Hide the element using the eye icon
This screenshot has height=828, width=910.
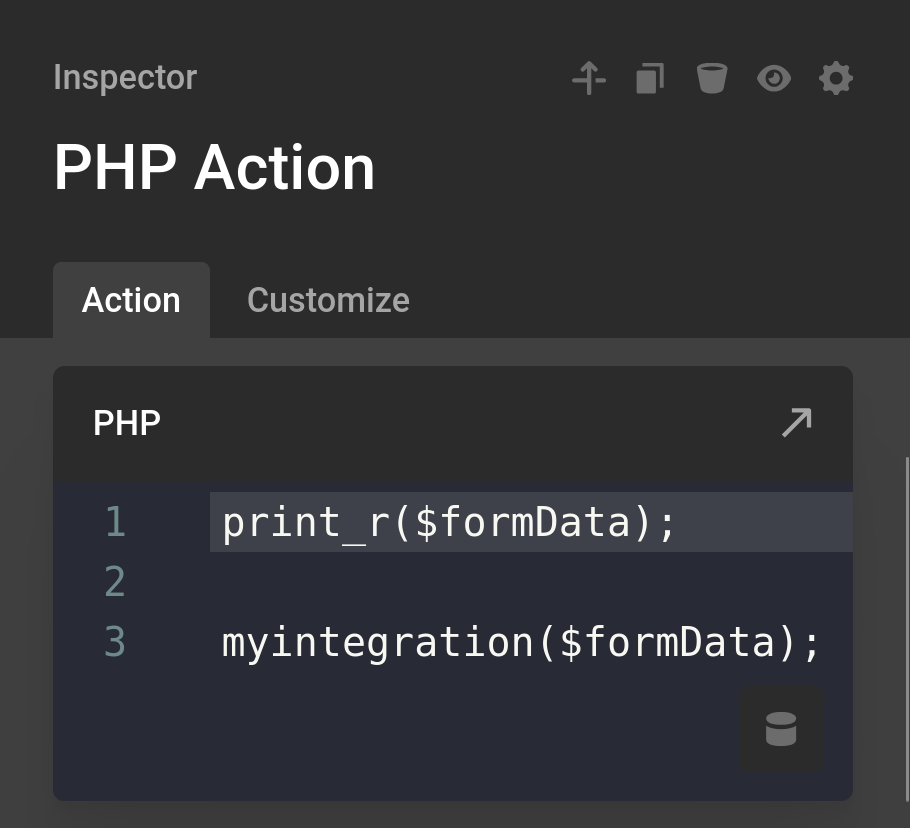click(x=774, y=77)
